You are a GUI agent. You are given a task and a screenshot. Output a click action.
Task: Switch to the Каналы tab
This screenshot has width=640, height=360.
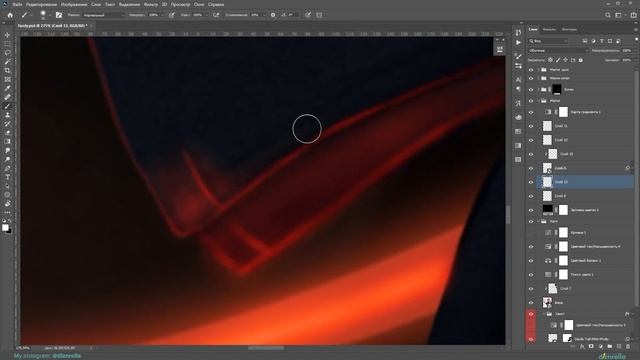tap(549, 29)
